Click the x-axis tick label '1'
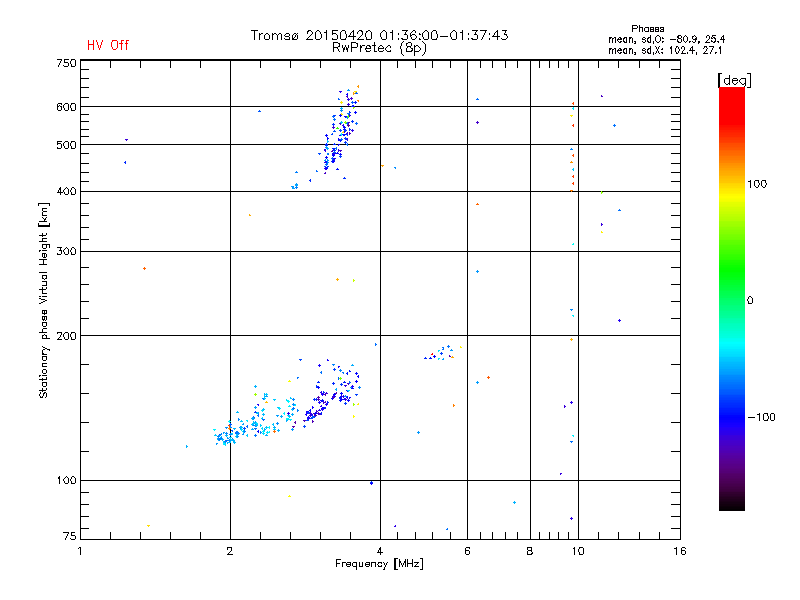The height and width of the screenshot is (600, 800). click(x=80, y=551)
